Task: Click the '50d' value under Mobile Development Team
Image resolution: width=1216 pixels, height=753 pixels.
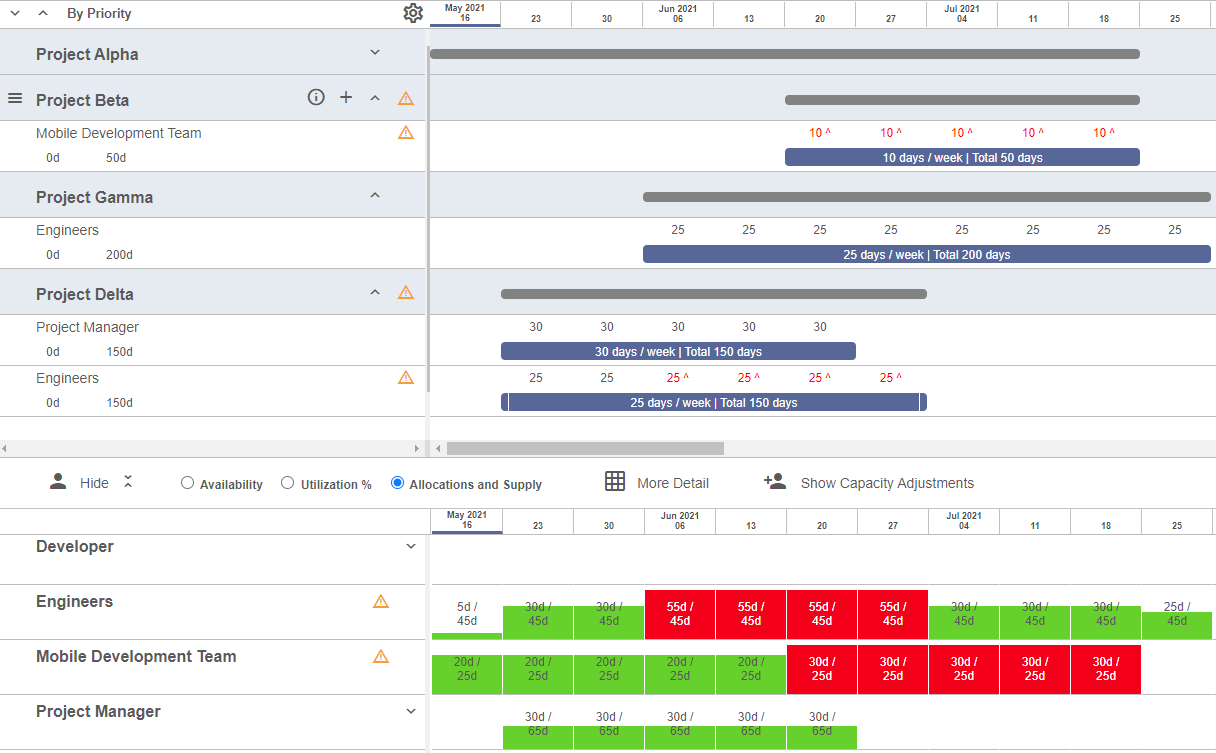Action: [116, 158]
